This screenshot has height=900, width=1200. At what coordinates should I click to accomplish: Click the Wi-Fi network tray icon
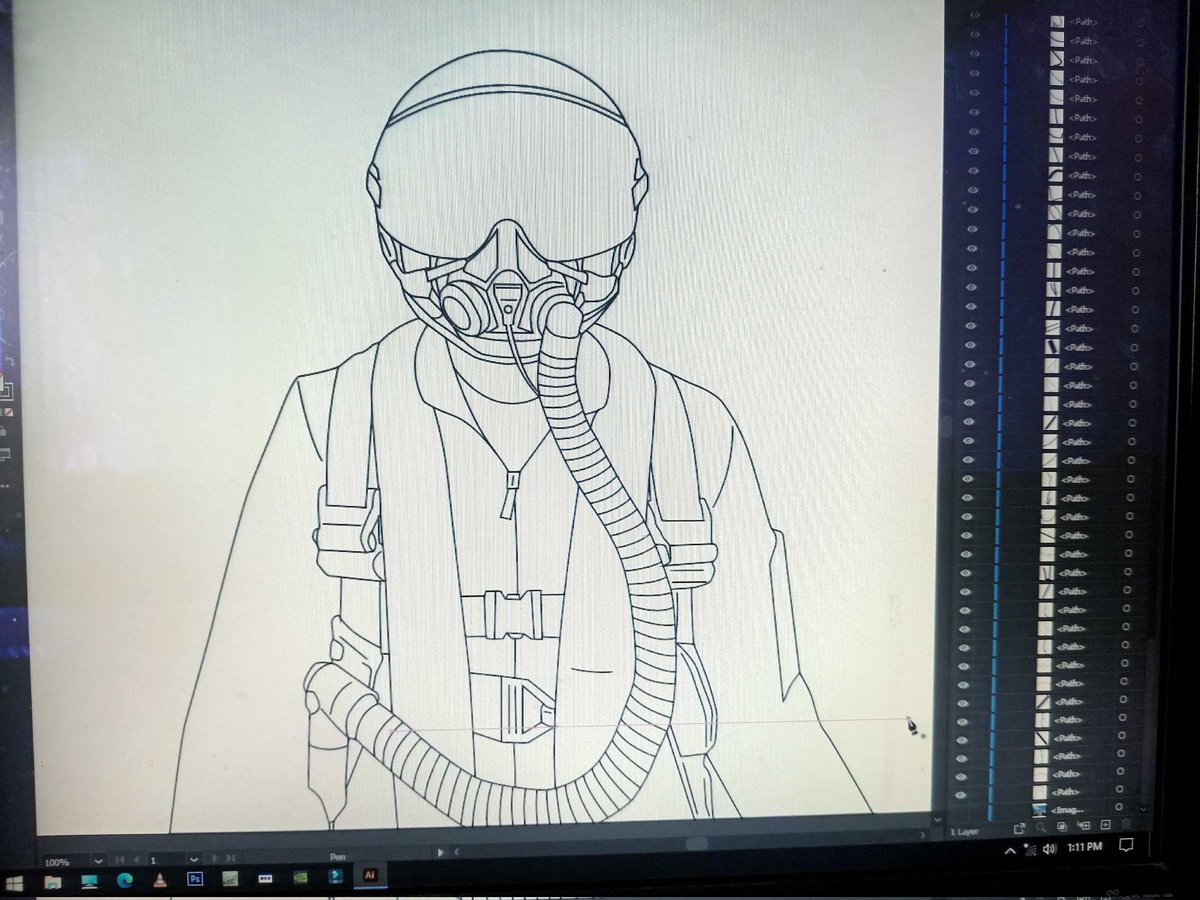click(1031, 850)
